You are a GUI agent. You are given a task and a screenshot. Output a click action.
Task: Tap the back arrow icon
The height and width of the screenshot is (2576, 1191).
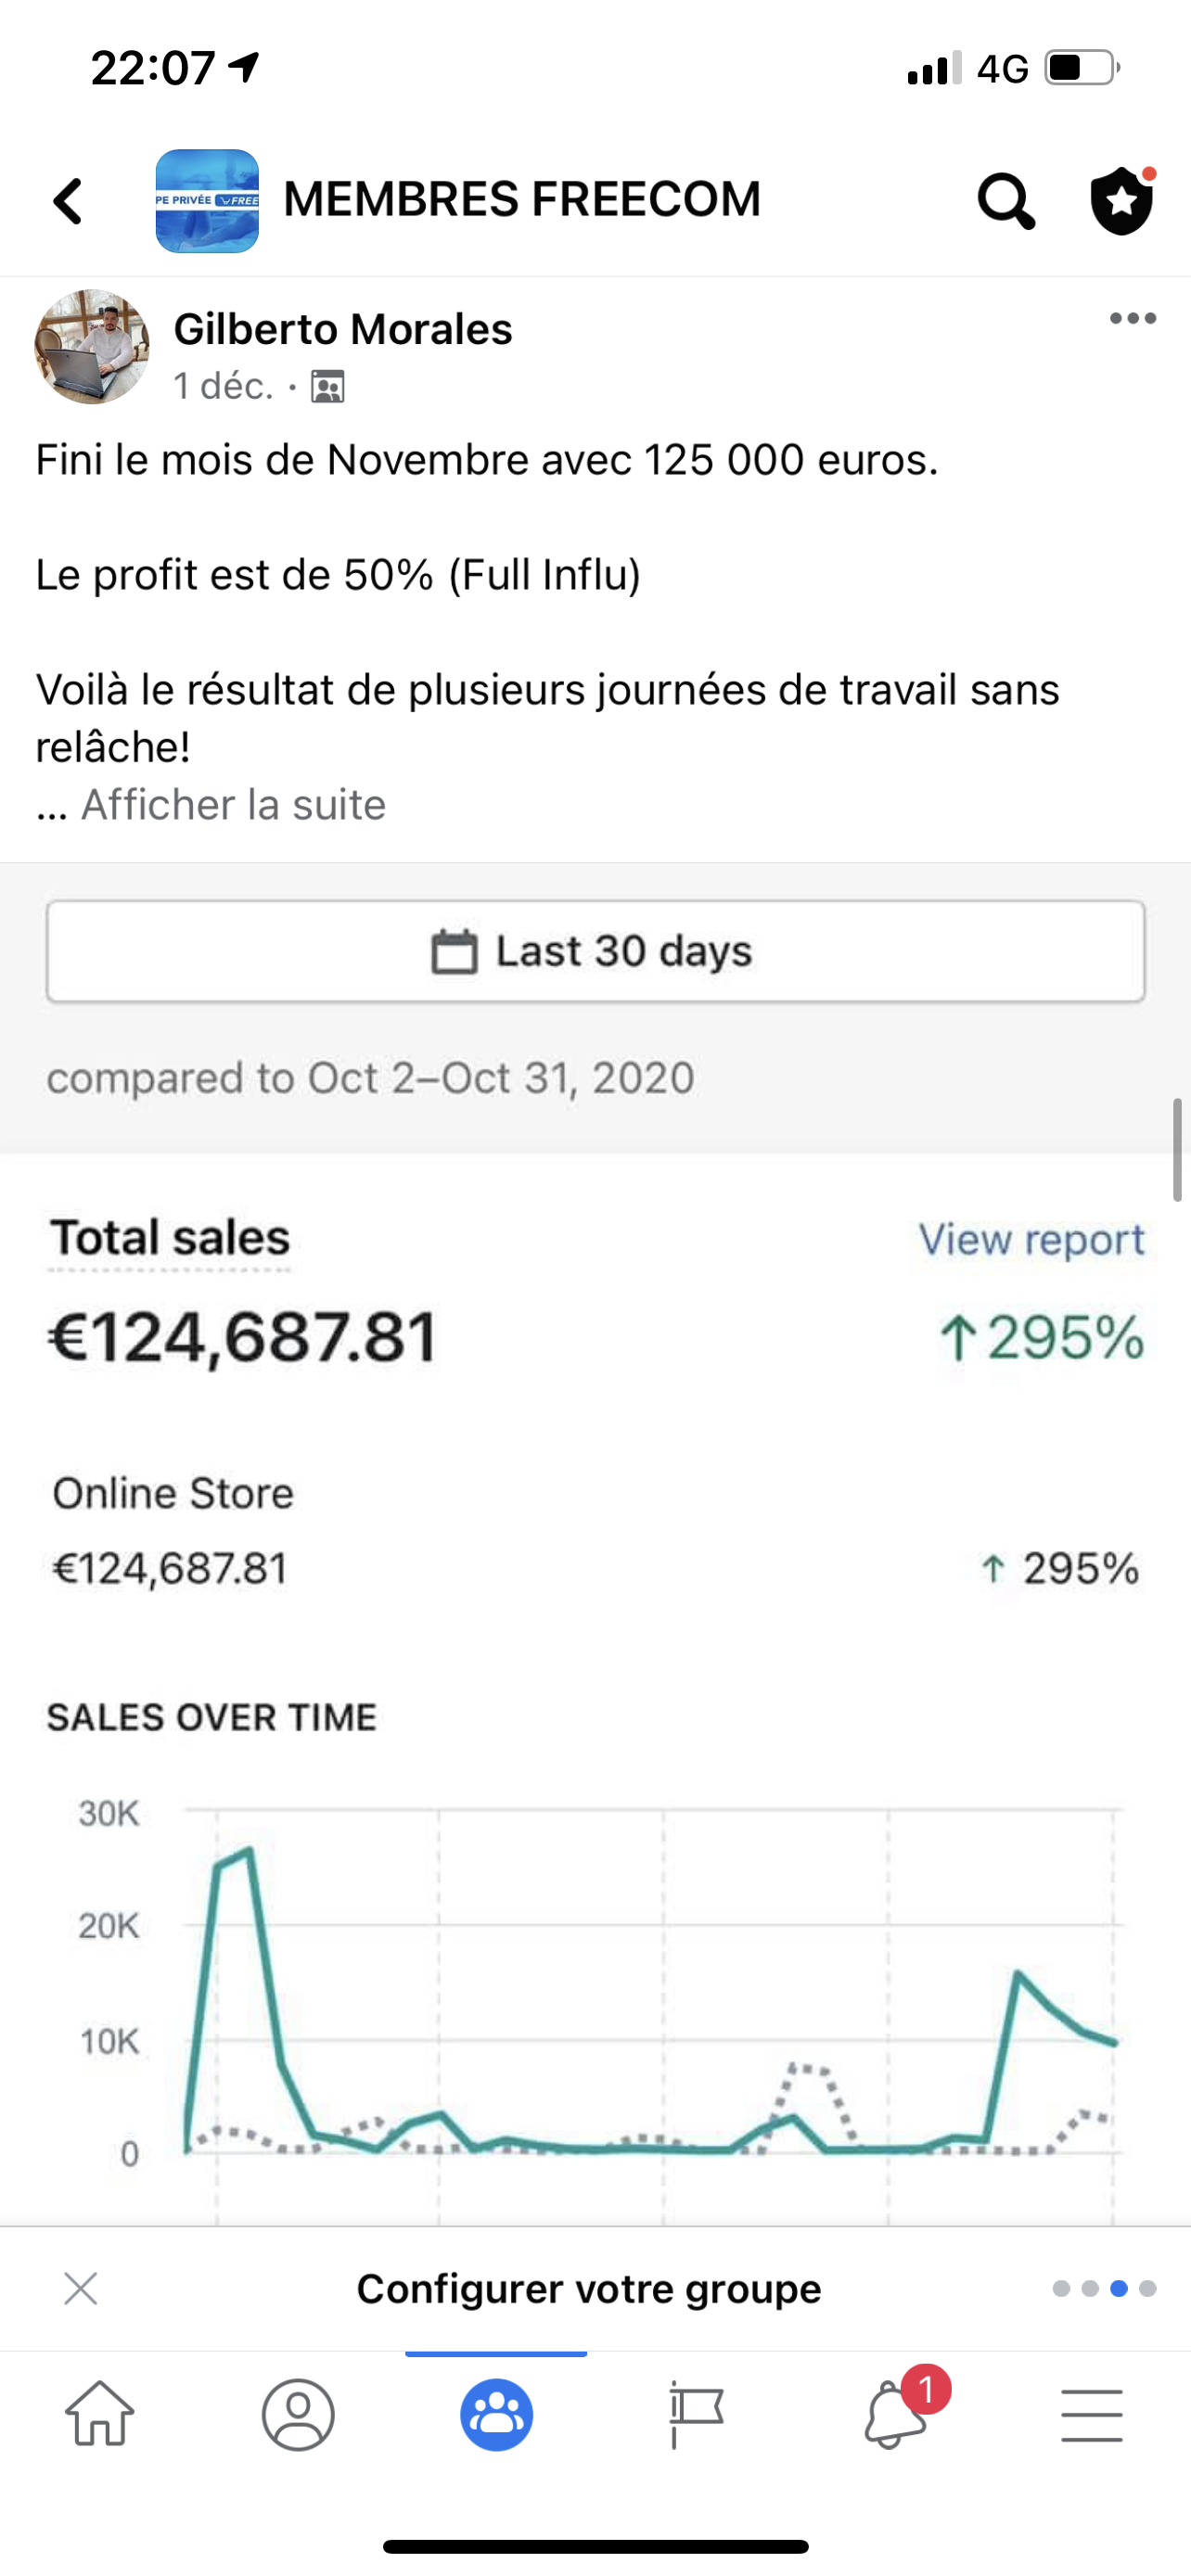(x=68, y=201)
